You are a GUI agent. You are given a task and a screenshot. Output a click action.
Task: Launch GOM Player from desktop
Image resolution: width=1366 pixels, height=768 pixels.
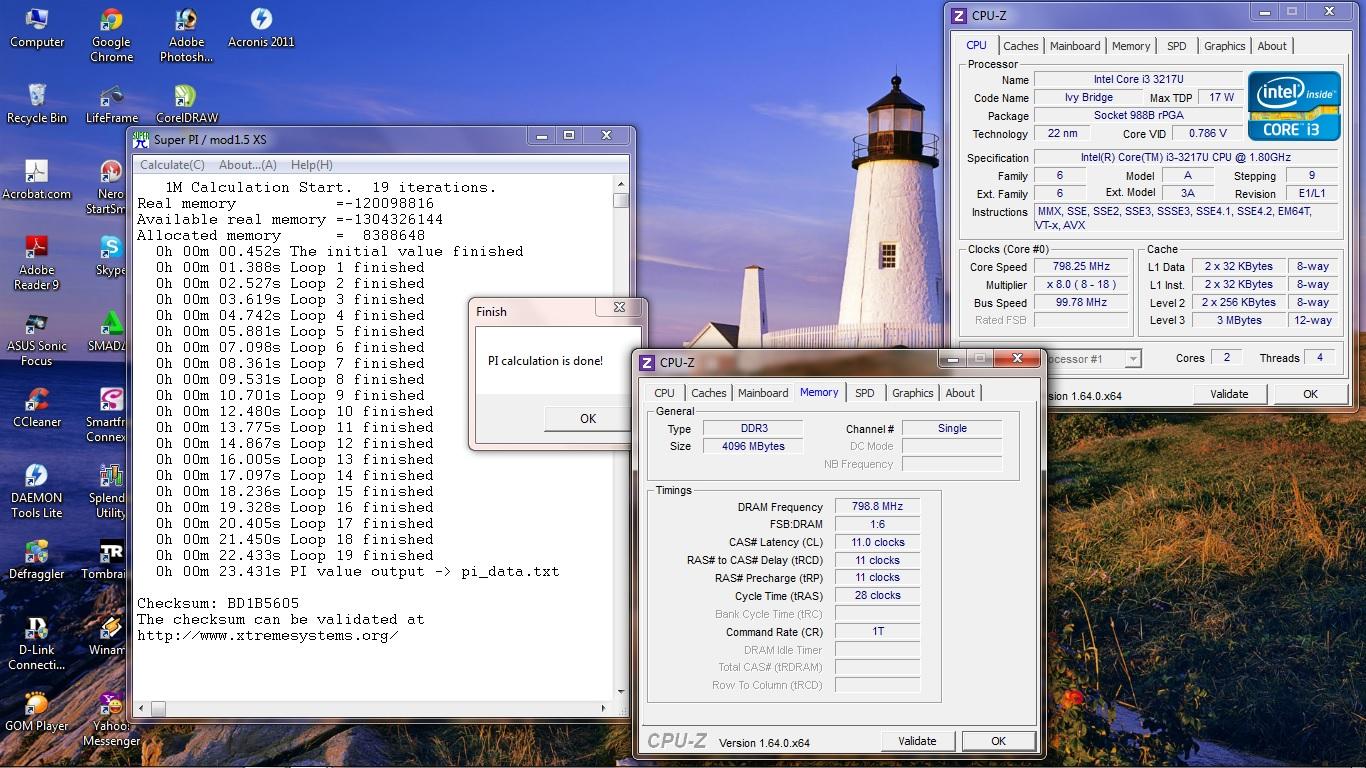click(37, 712)
